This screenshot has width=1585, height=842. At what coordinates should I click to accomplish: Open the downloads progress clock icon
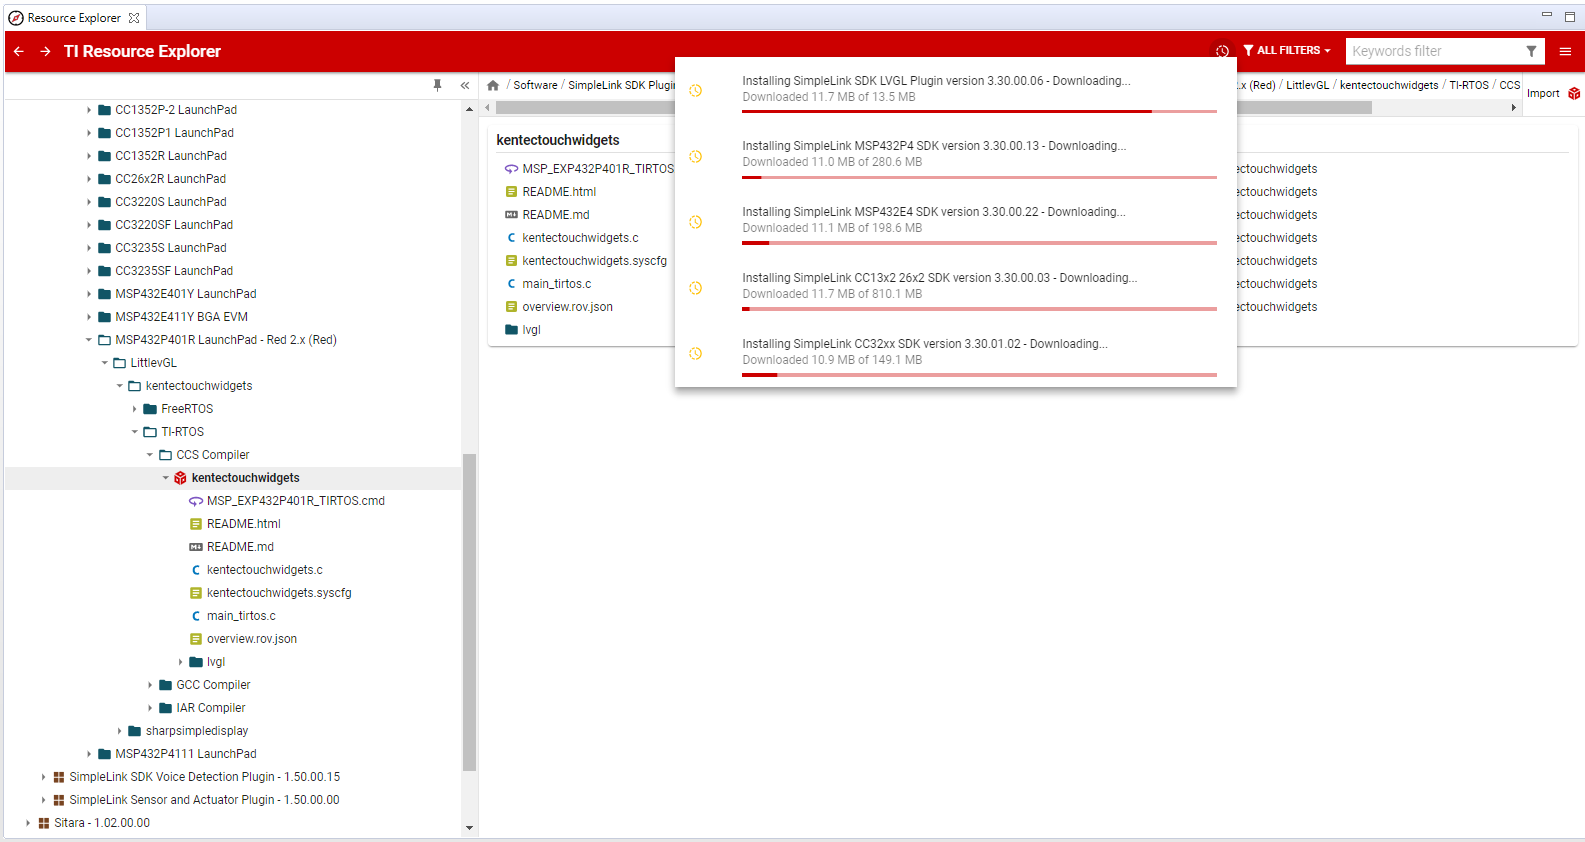(x=1222, y=51)
